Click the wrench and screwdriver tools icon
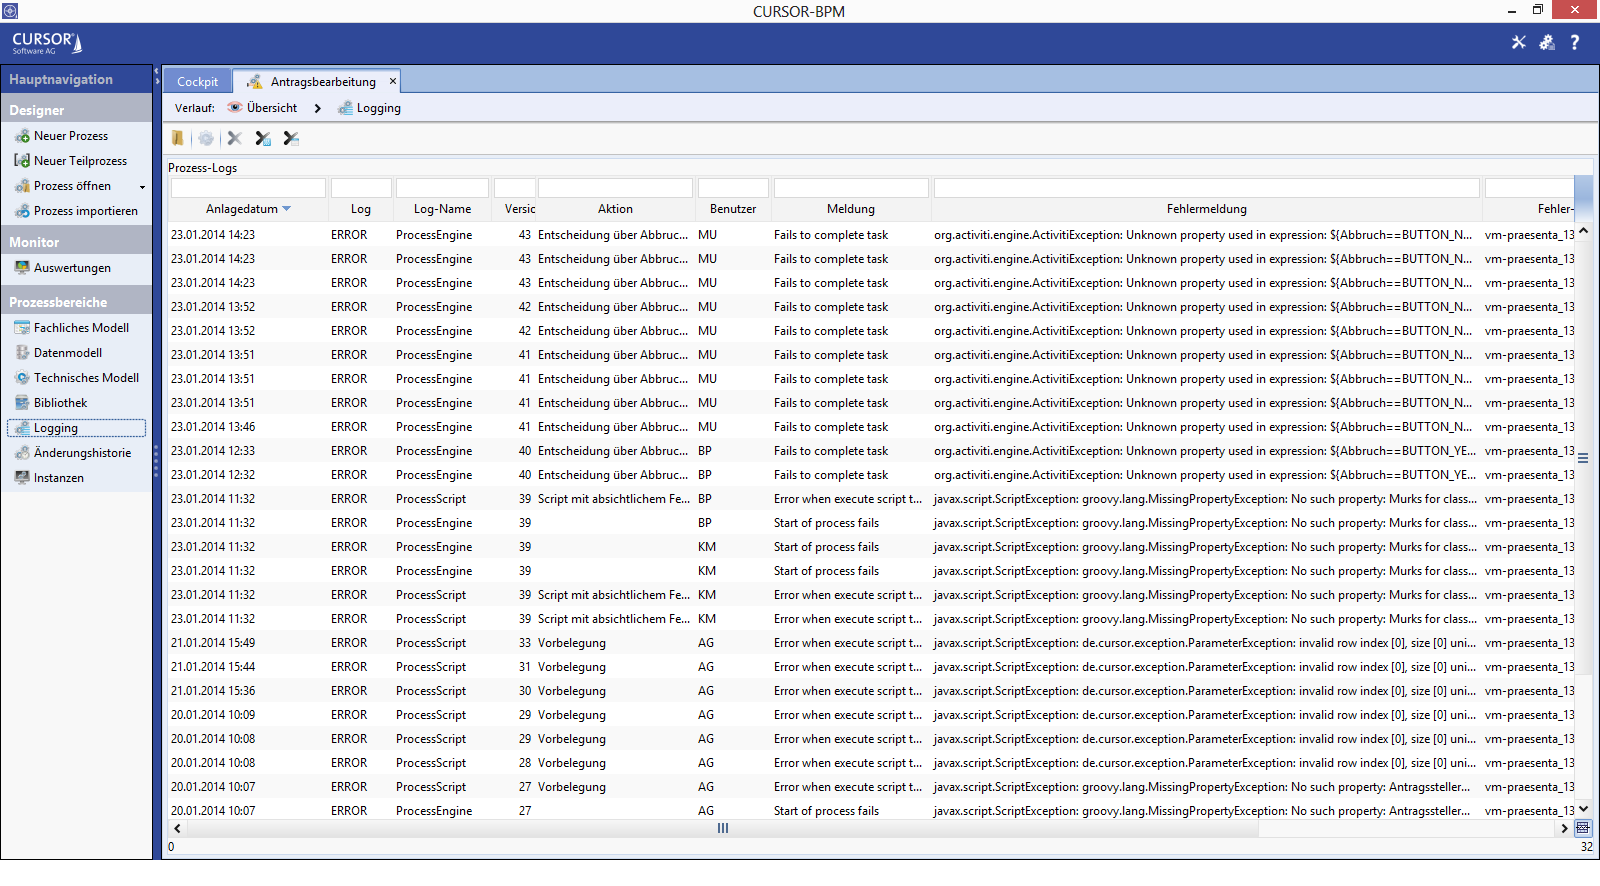Viewport: 1600px width, 886px height. 1518,42
